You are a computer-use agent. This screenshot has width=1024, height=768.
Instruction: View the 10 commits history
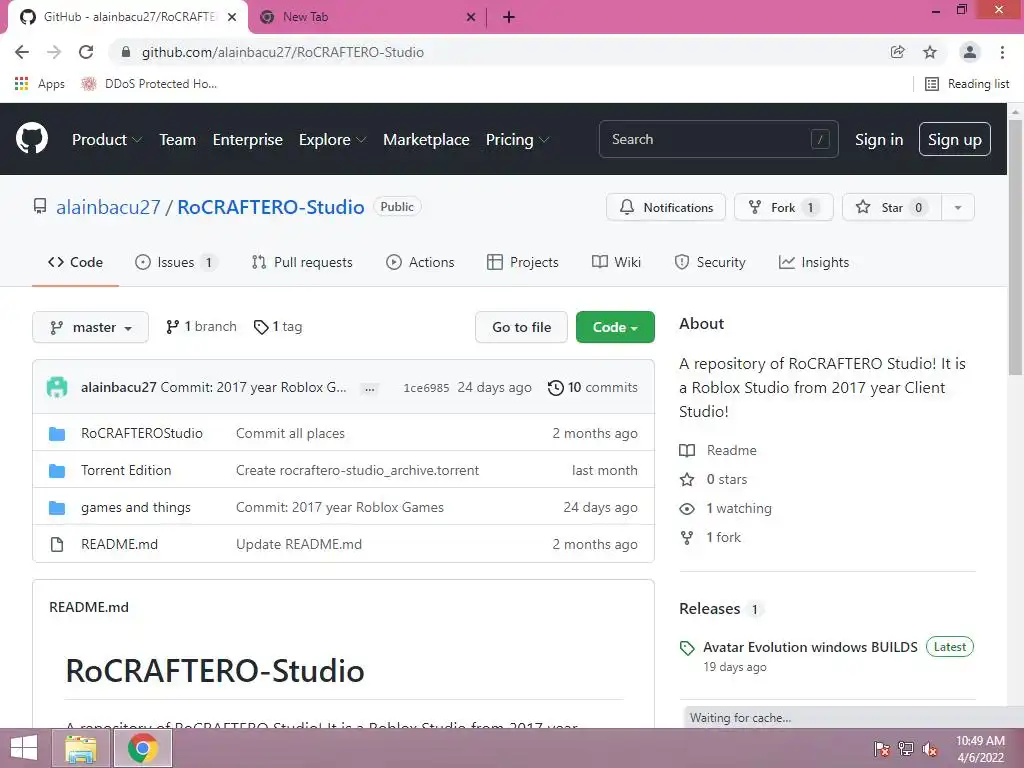coord(593,387)
